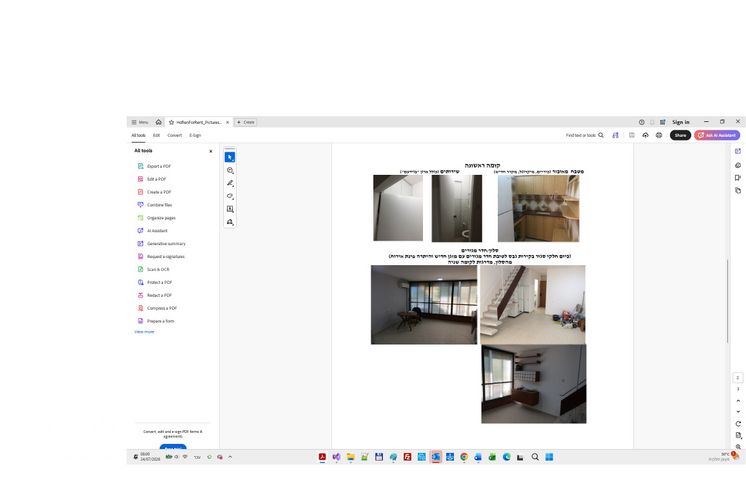The image size is (746, 480).
Task: Expand the View more tools link
Action: coord(144,332)
